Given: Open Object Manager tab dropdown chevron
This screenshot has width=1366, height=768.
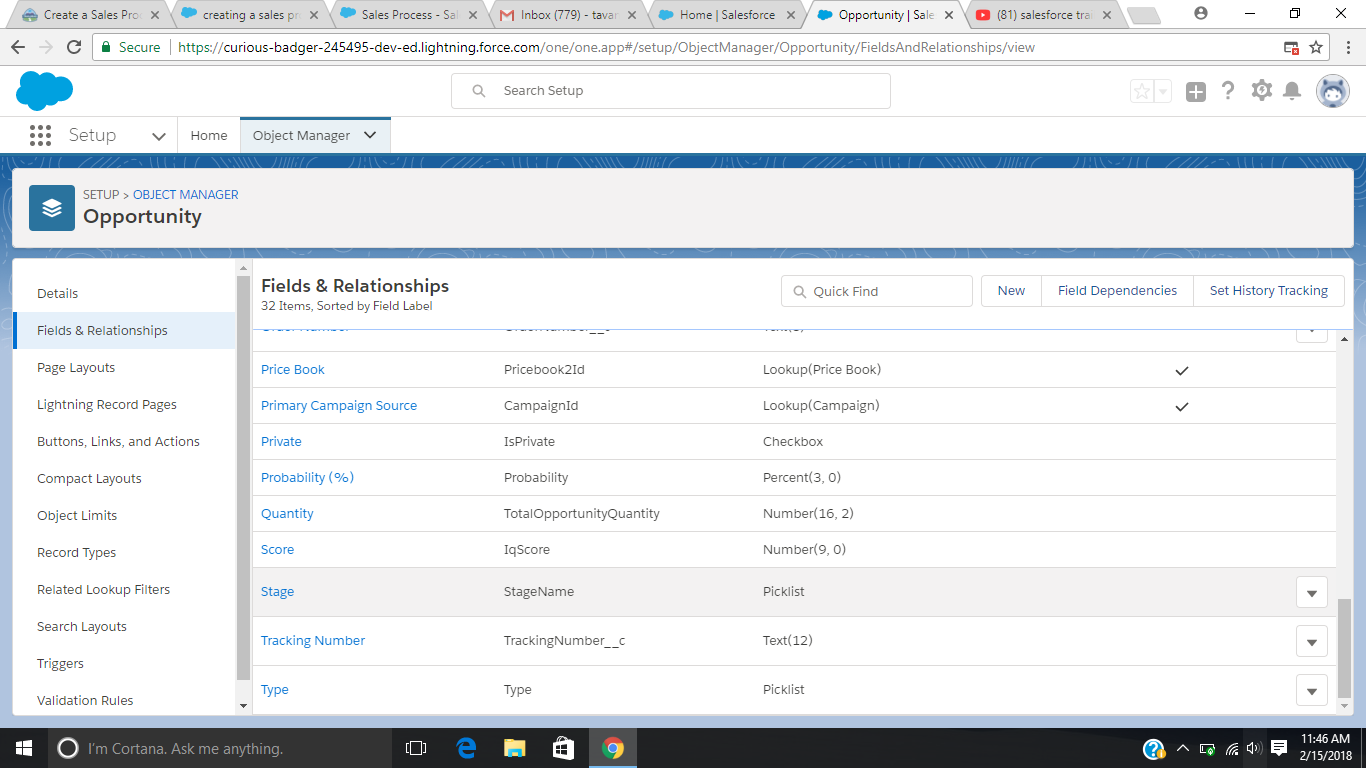Looking at the screenshot, I should pos(370,135).
